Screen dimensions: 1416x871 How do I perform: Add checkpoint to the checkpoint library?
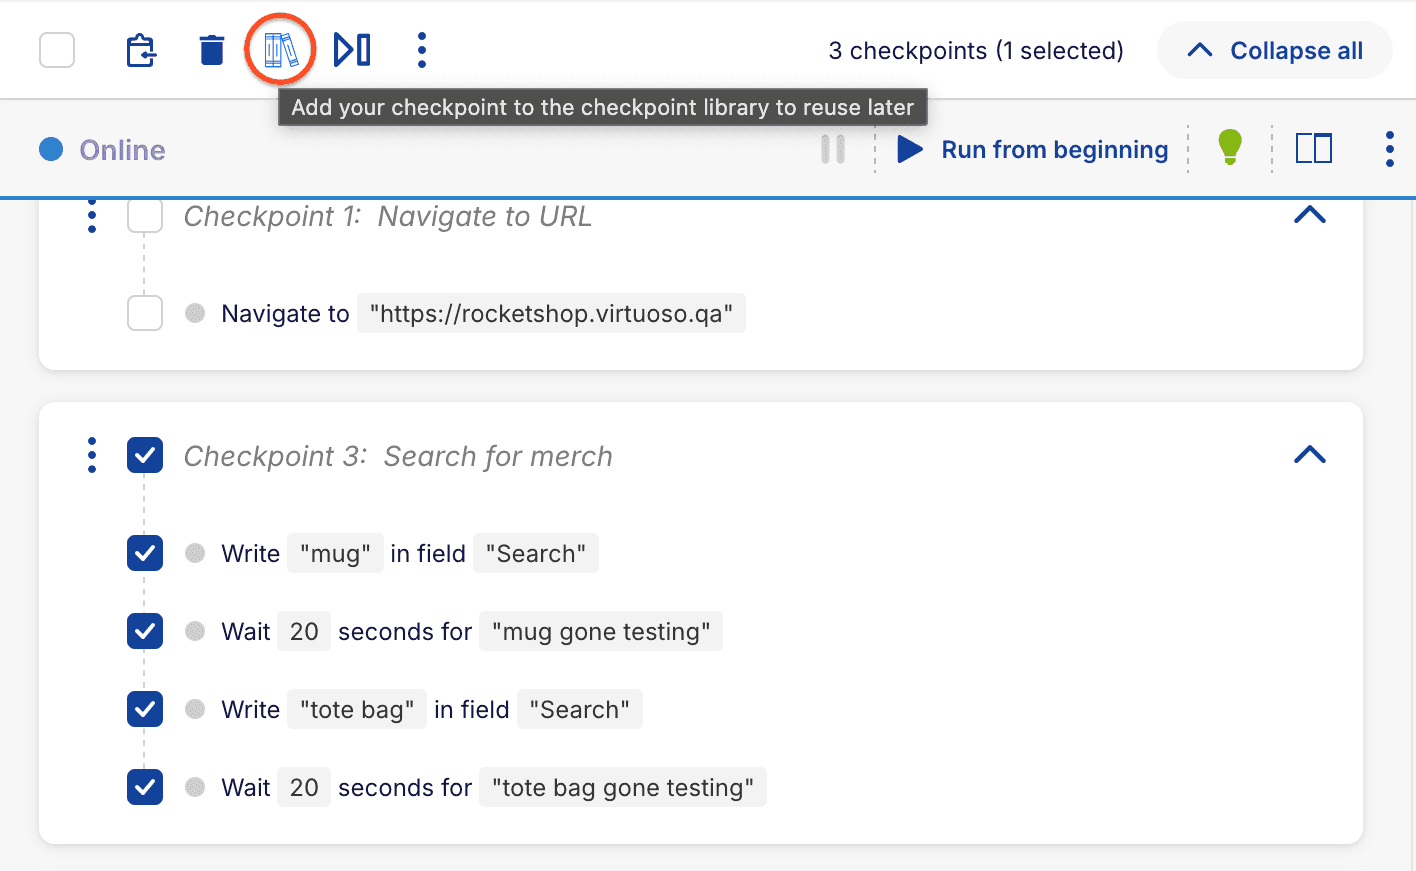coord(279,48)
